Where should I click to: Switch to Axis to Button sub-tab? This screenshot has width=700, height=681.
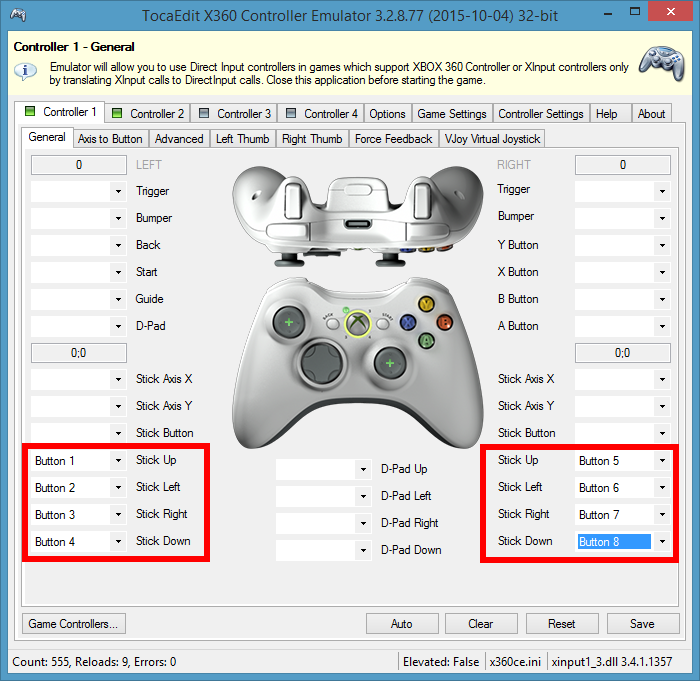[110, 139]
